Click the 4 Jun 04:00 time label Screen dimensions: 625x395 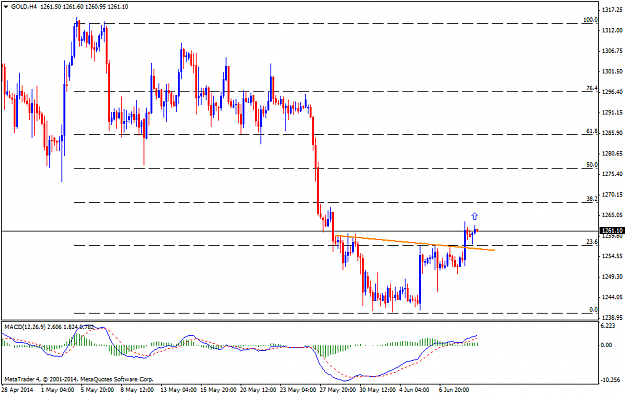pyautogui.click(x=415, y=389)
